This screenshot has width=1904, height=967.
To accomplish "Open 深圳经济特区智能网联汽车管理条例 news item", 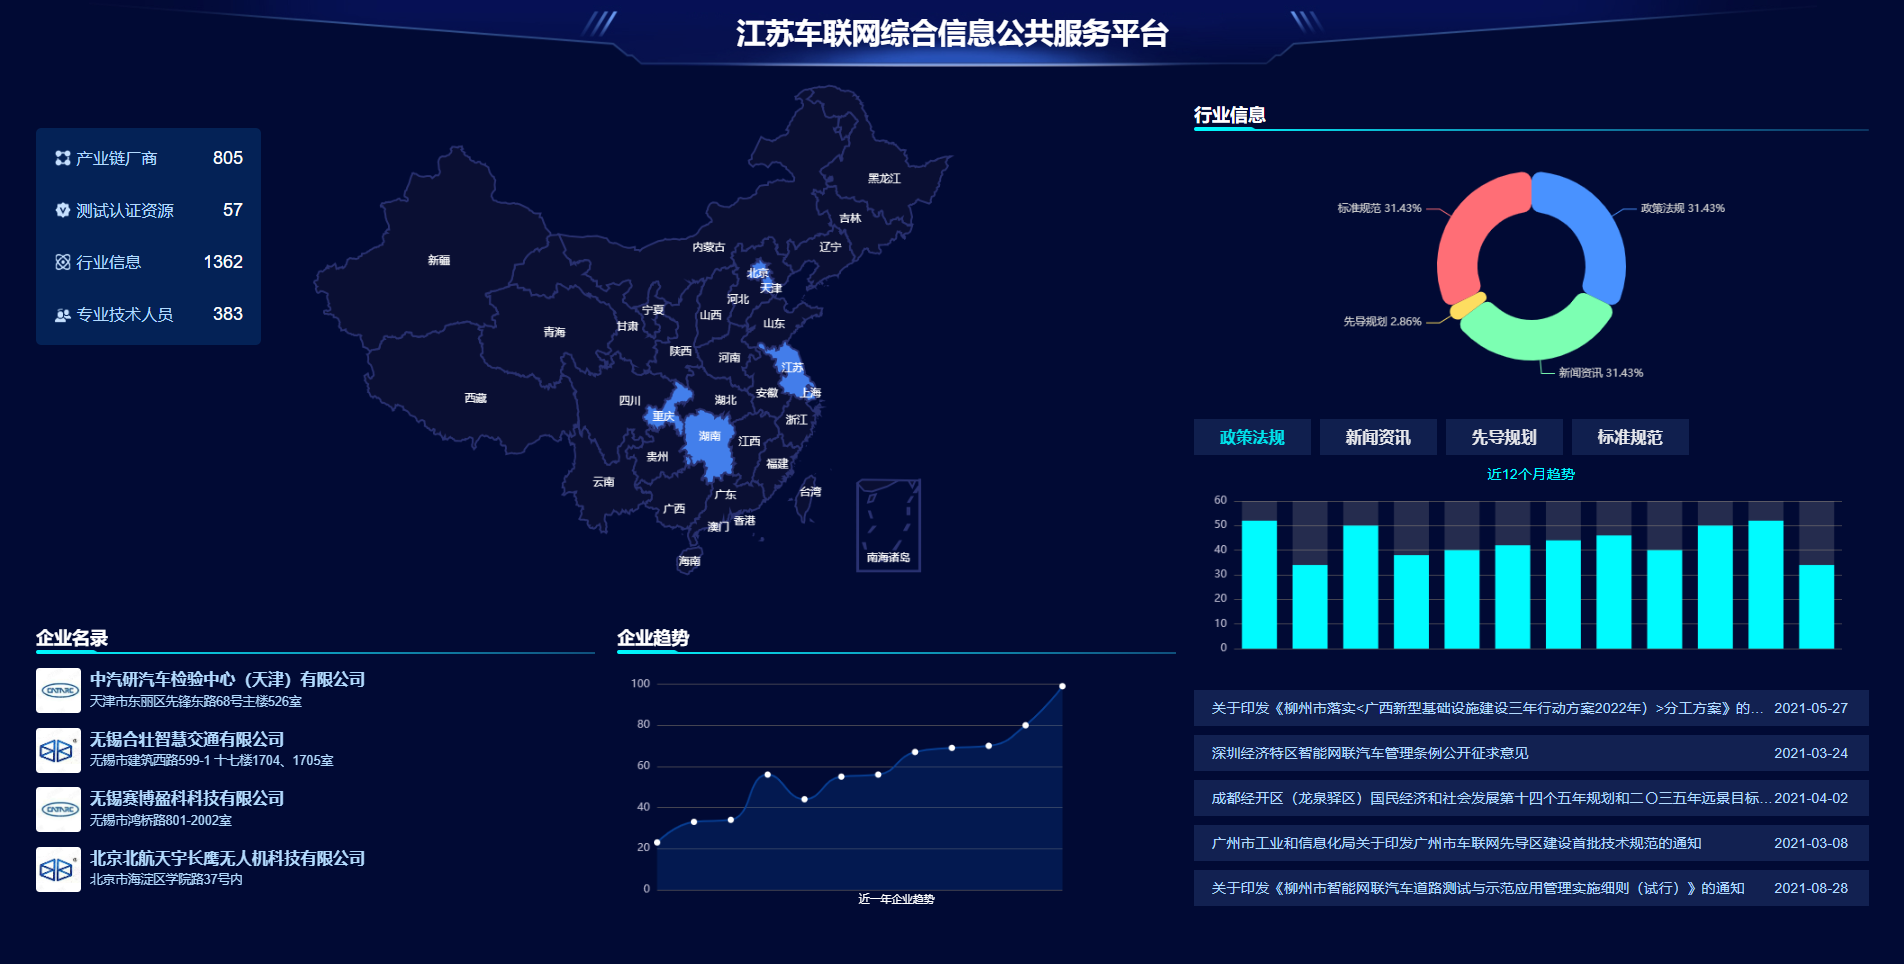I will [x=1369, y=753].
